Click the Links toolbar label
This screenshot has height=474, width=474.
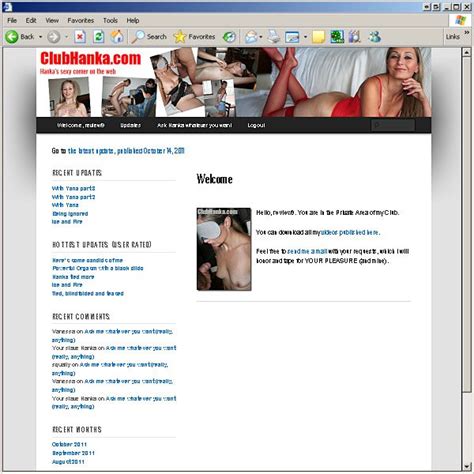click(453, 37)
